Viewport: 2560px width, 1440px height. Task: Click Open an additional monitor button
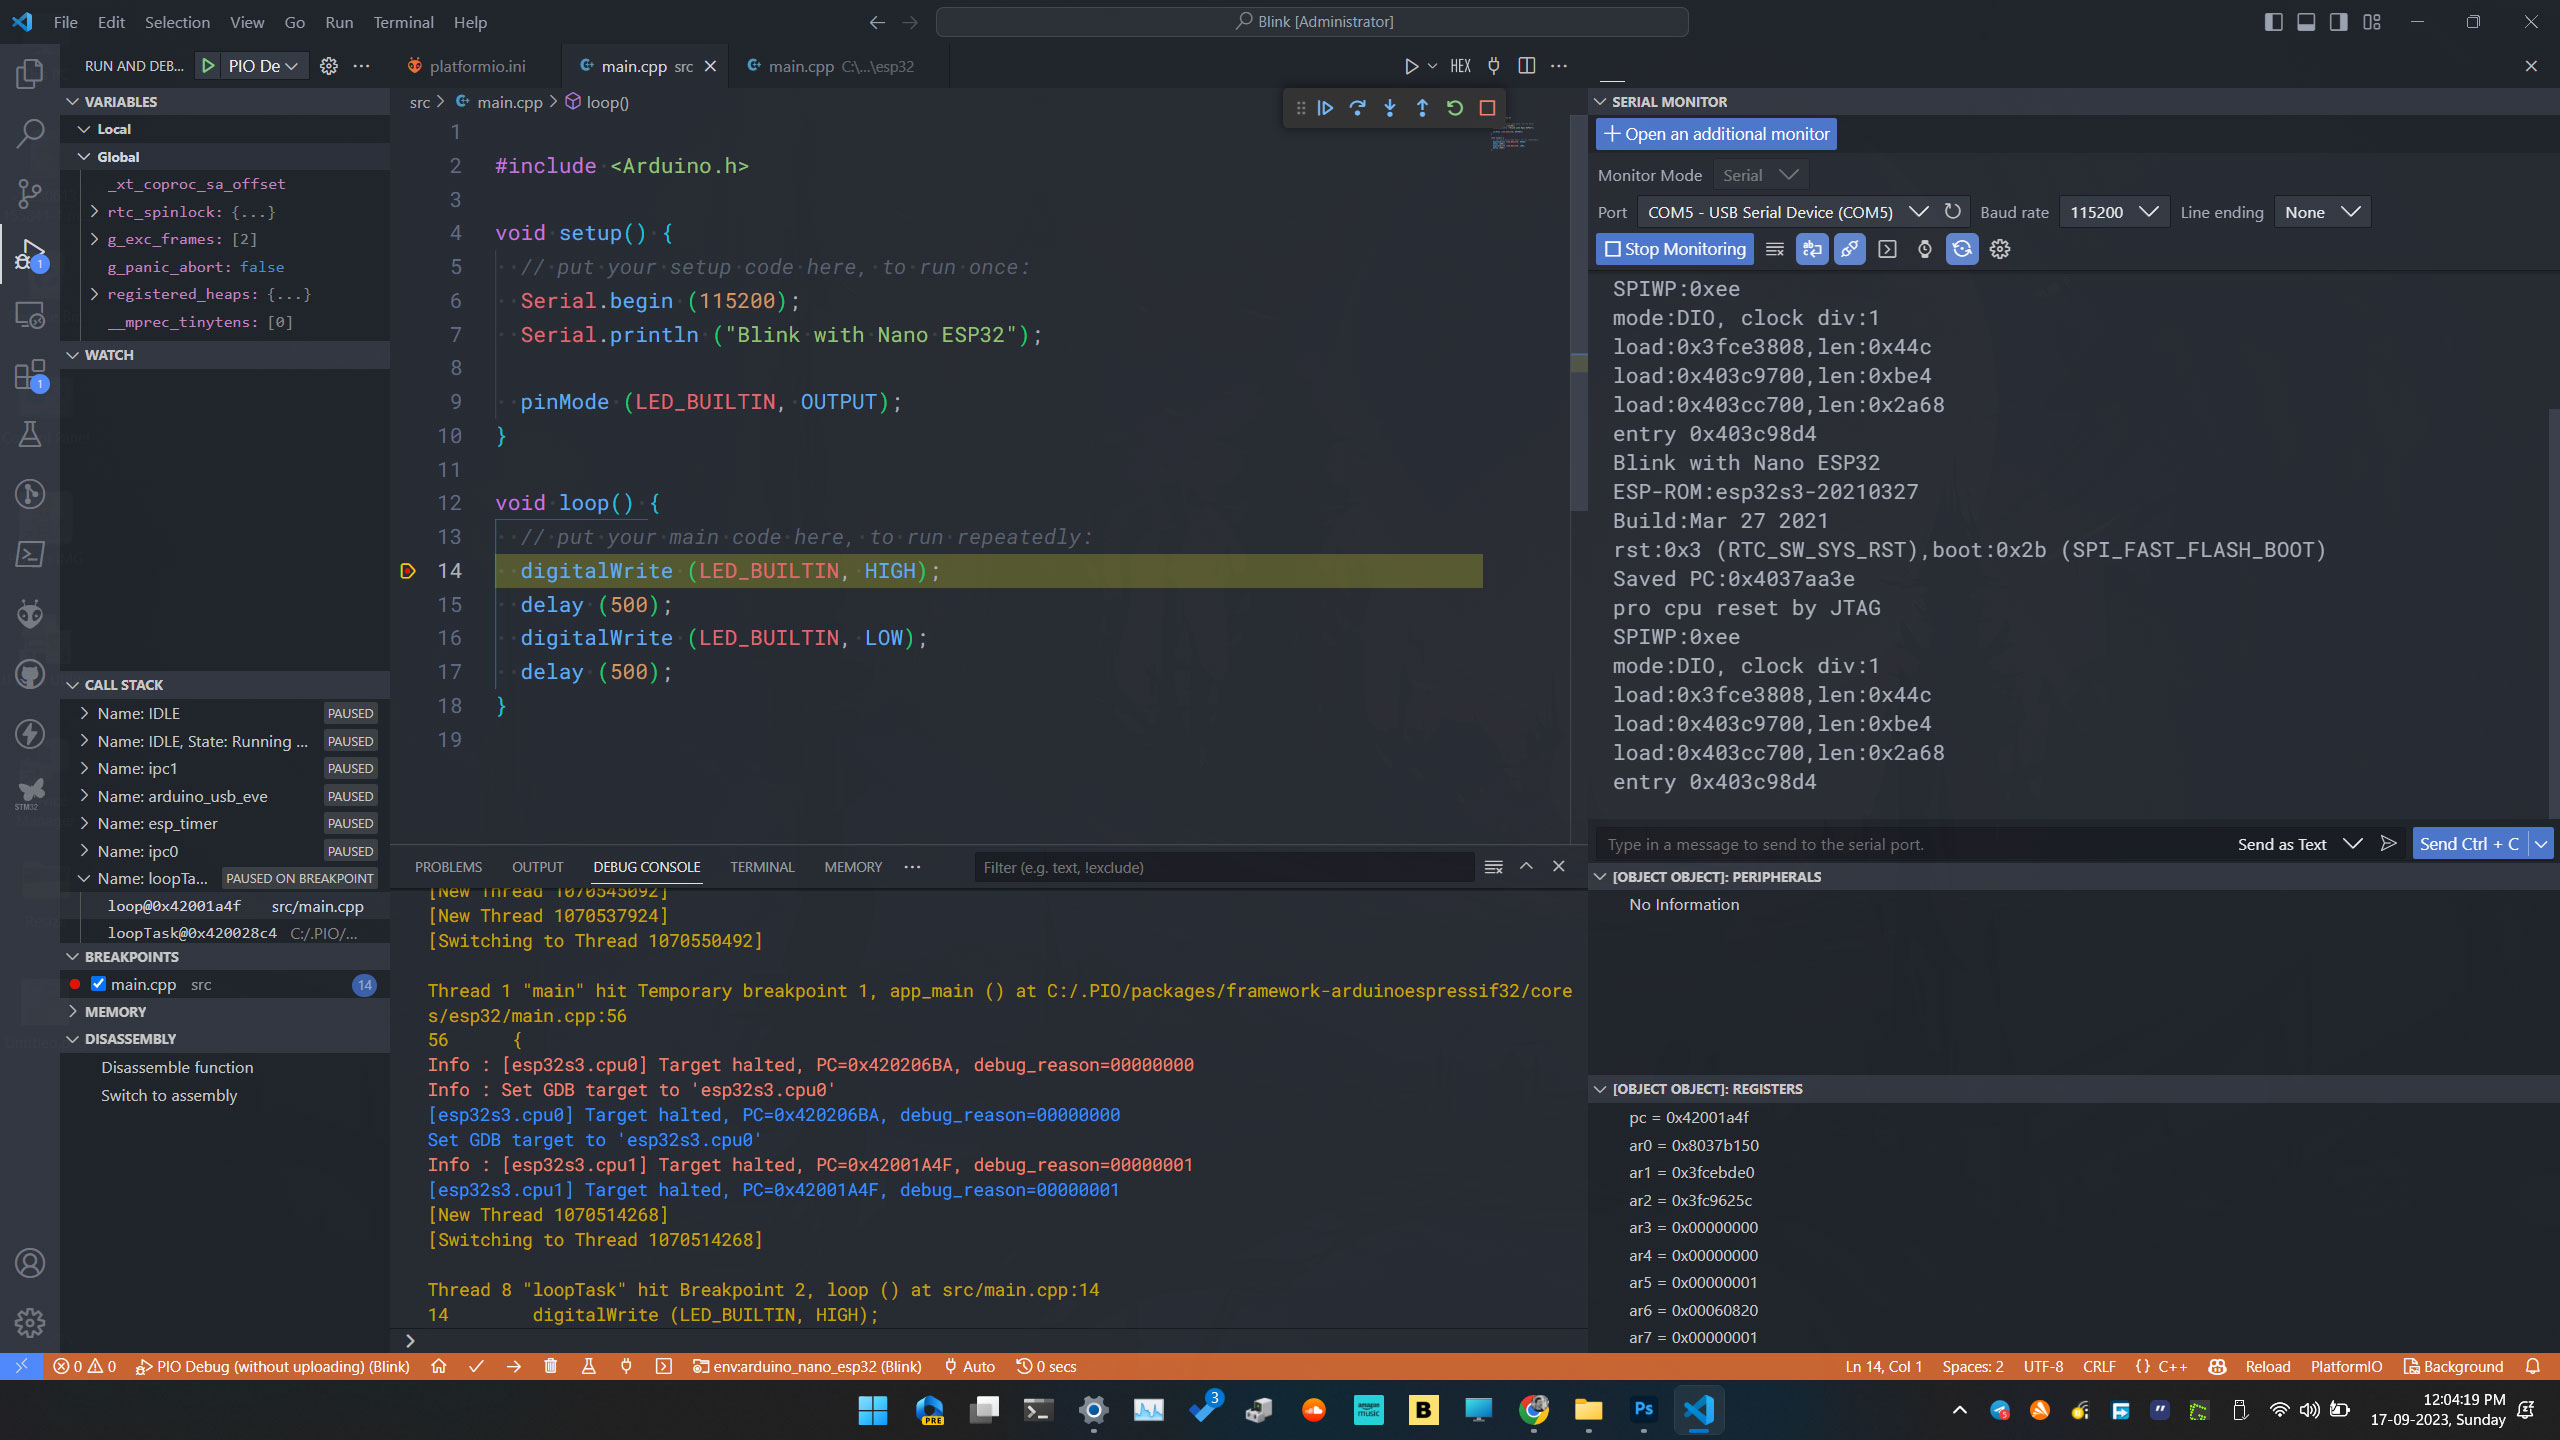pos(1716,134)
